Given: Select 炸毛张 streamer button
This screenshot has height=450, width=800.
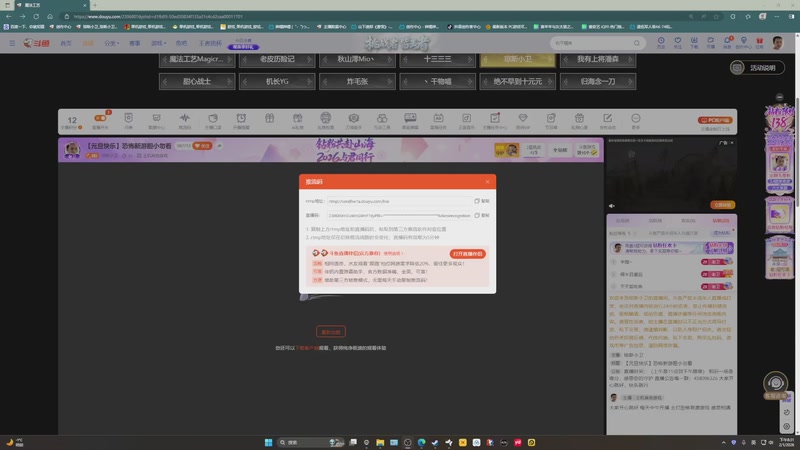Looking at the screenshot, I should [x=357, y=81].
